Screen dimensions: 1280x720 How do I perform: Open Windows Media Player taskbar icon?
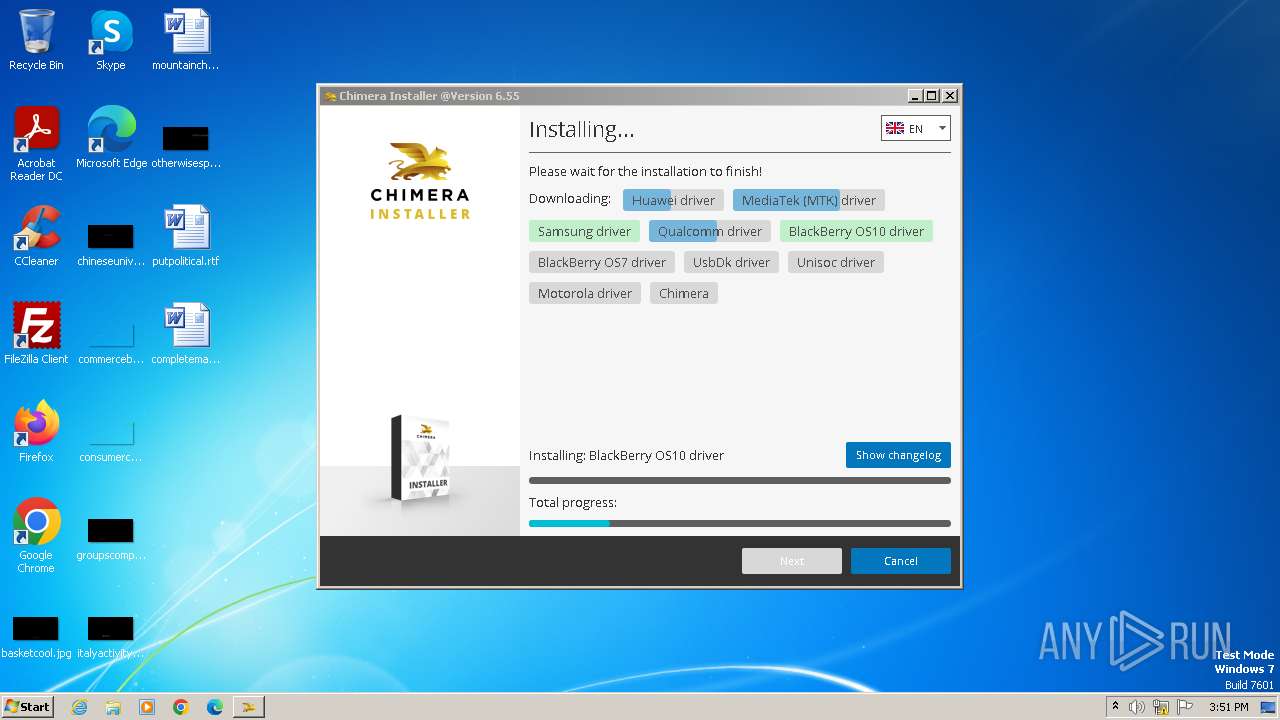[147, 707]
